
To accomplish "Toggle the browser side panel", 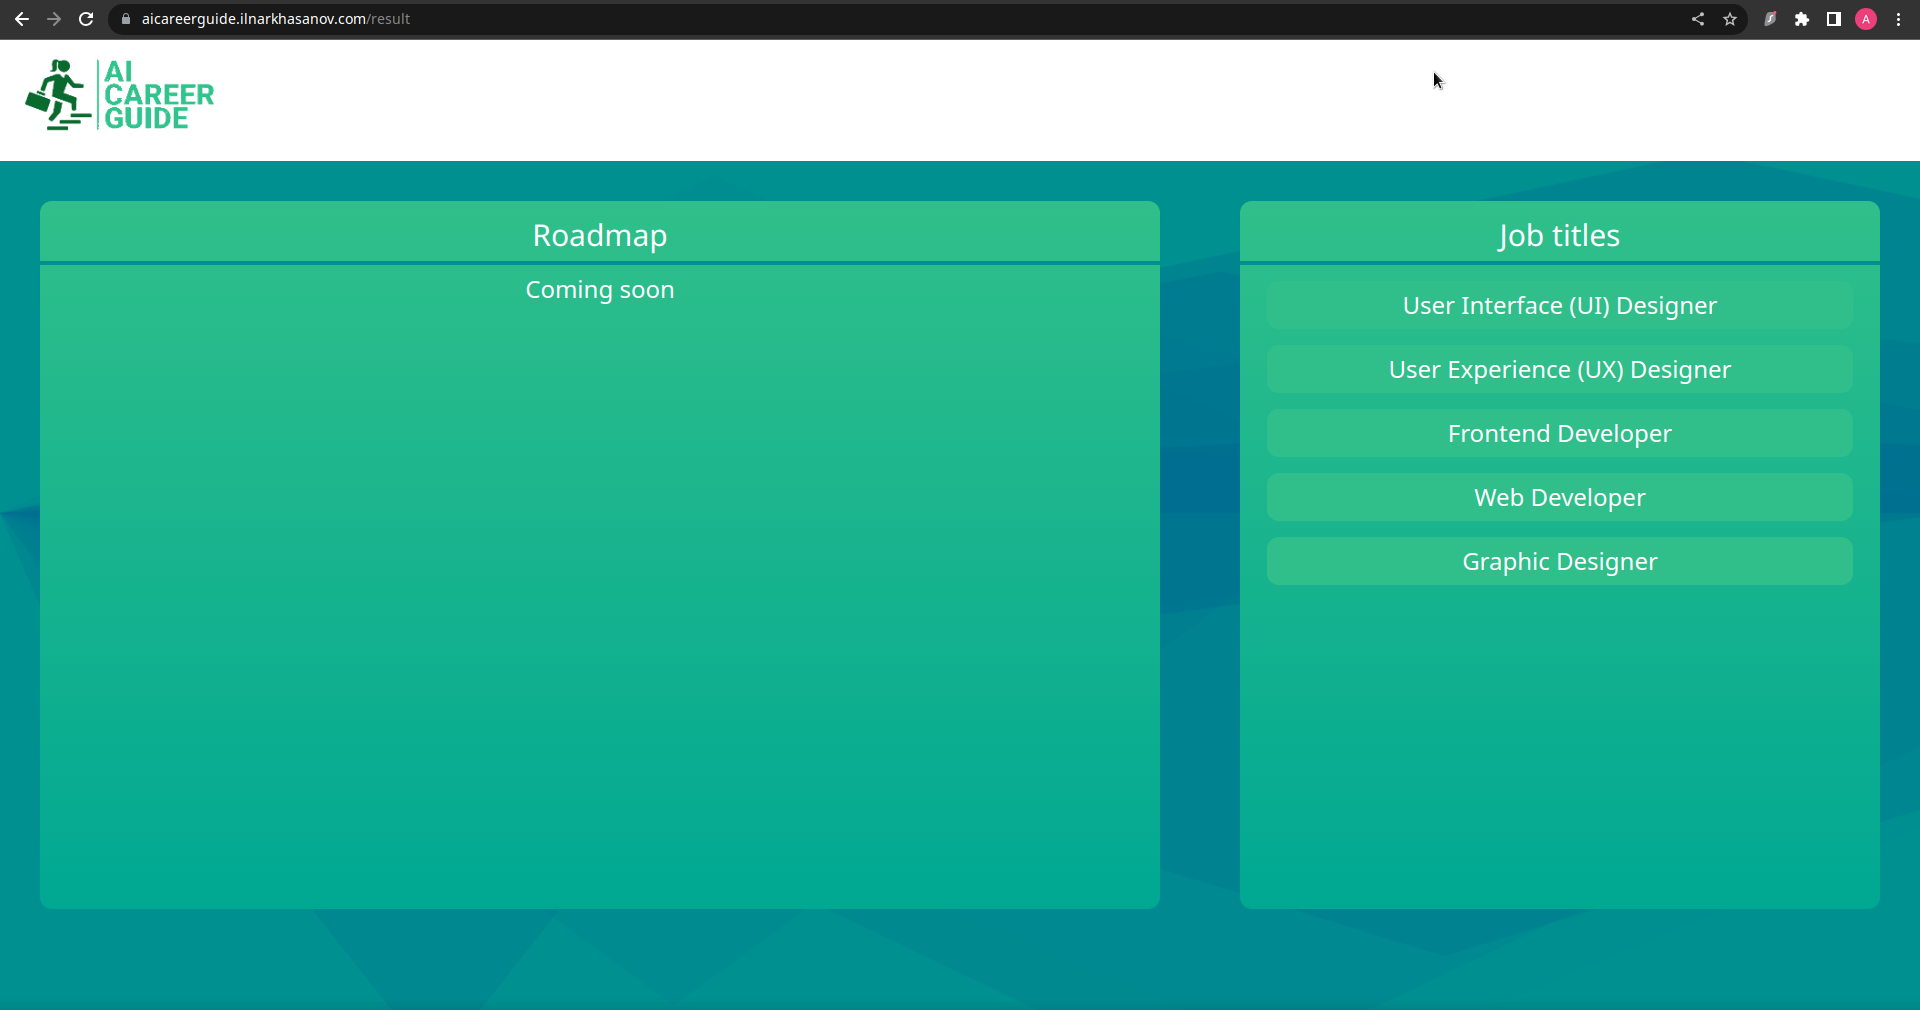I will coord(1834,19).
